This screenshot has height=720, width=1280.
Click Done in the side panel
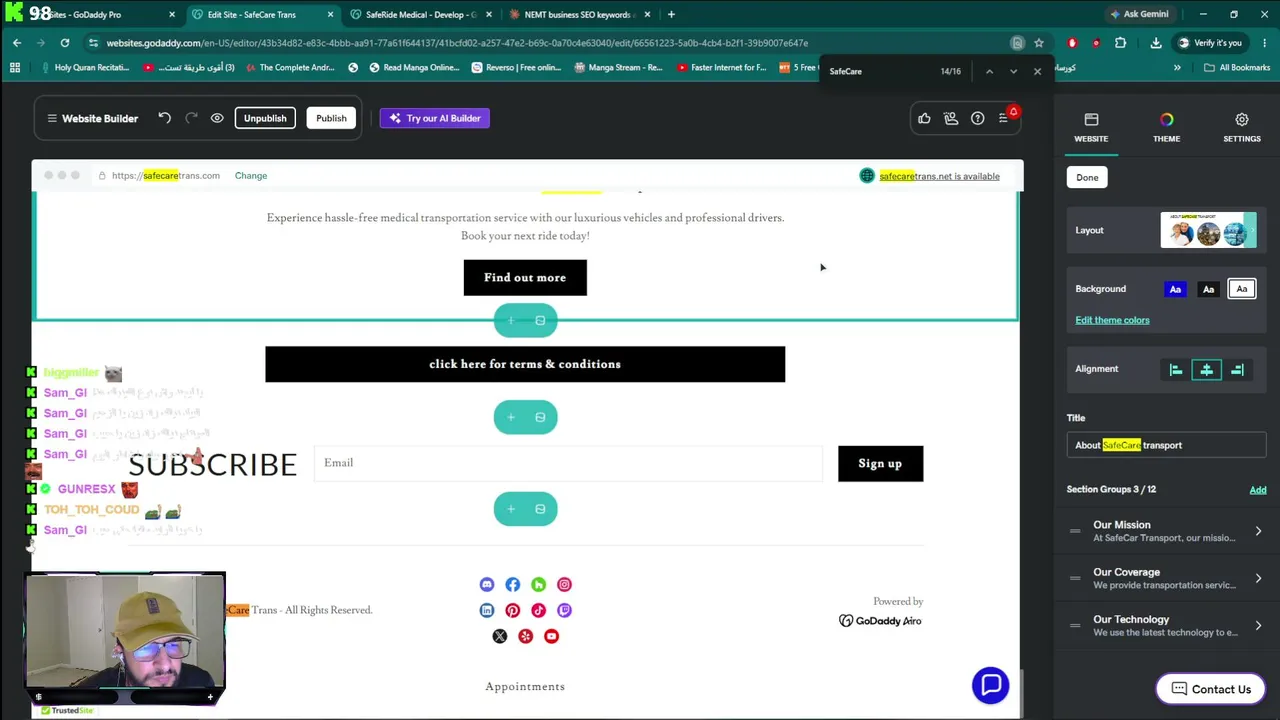[x=1087, y=177]
